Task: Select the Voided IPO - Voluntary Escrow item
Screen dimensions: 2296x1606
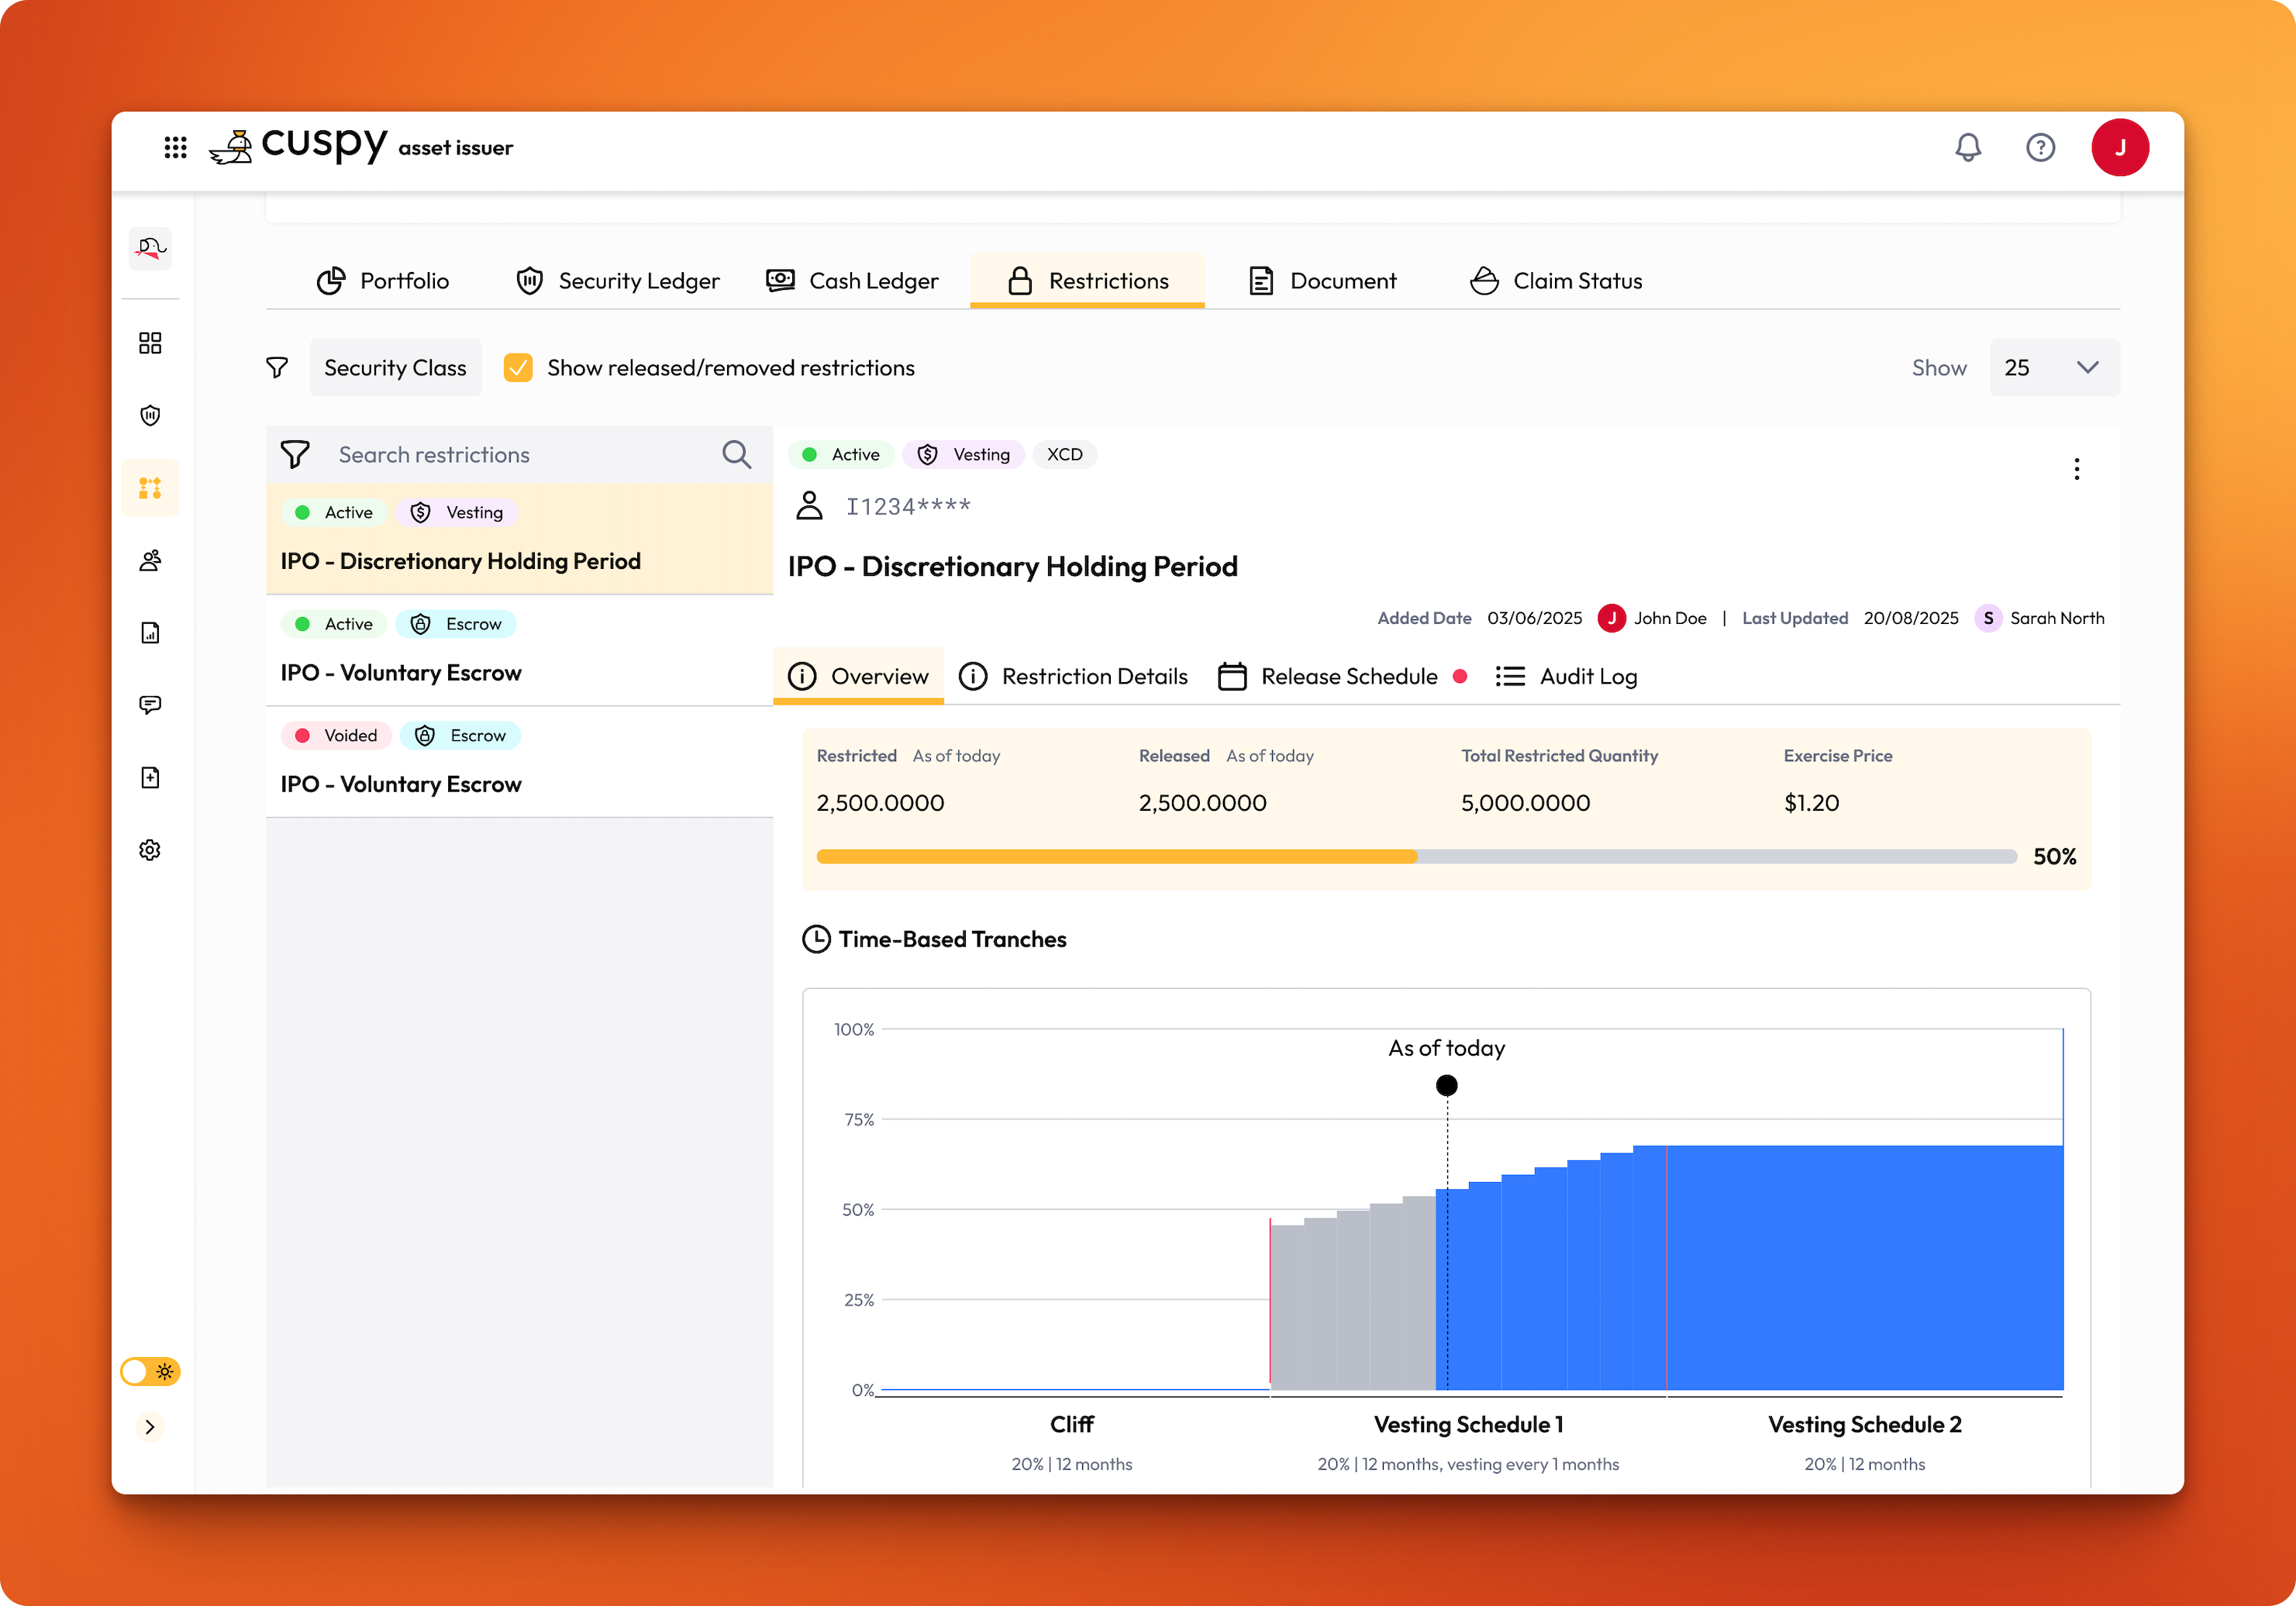Action: pyautogui.click(x=519, y=762)
